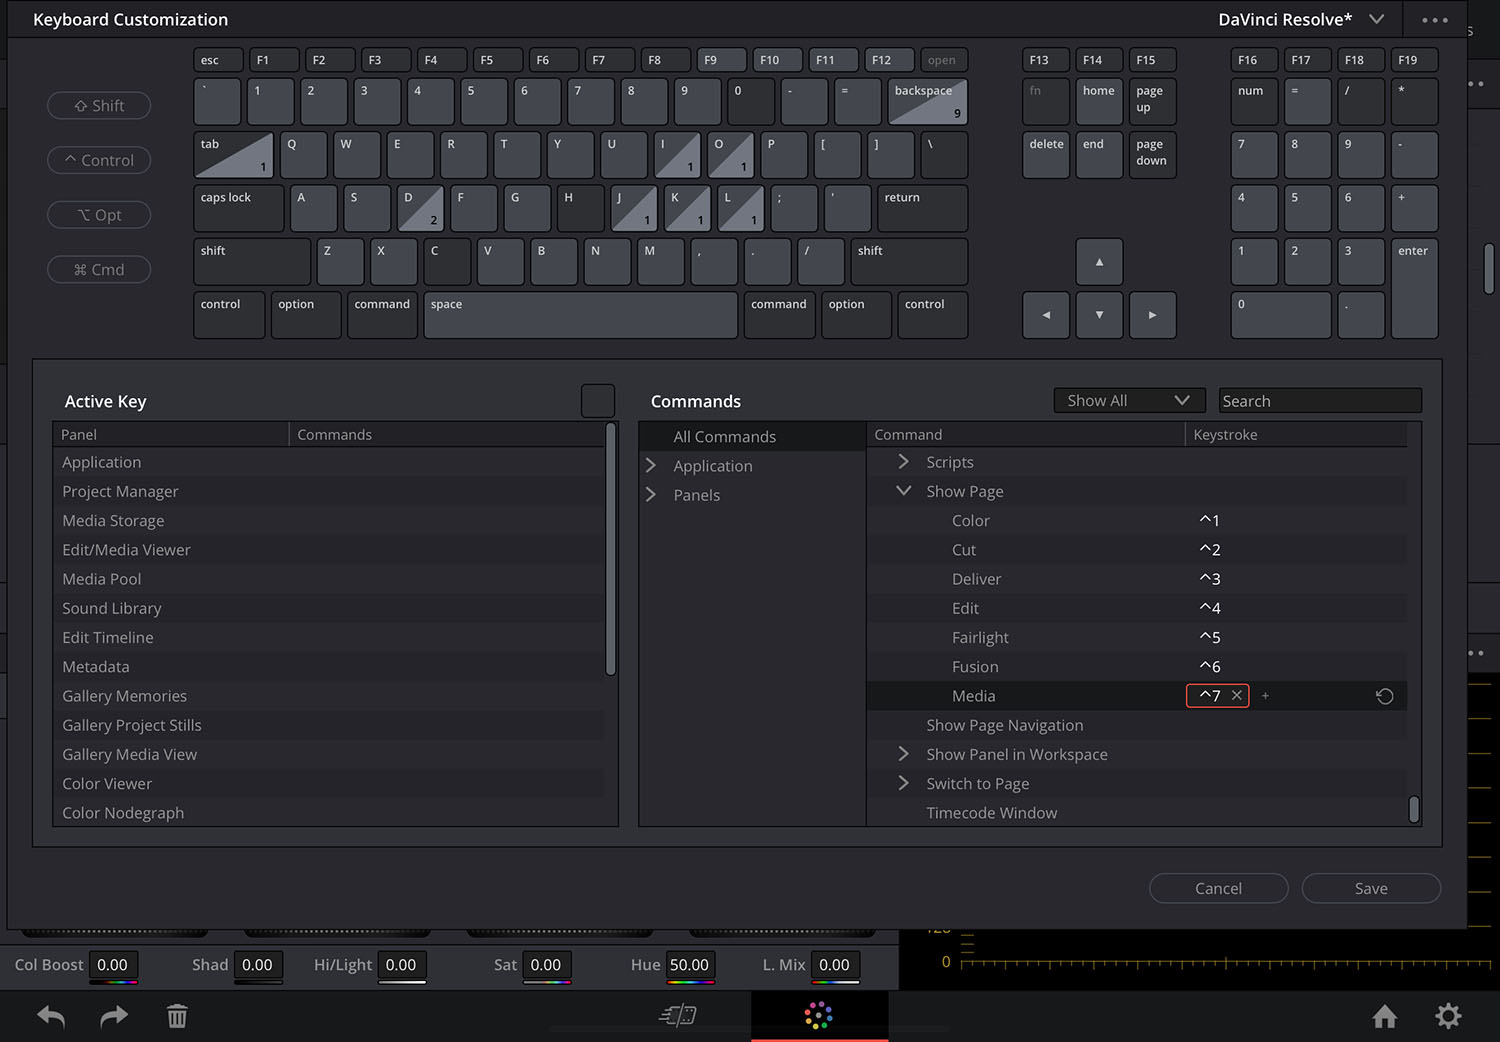1500x1042 pixels.
Task: Expand the Scripts command group
Action: pyautogui.click(x=904, y=462)
